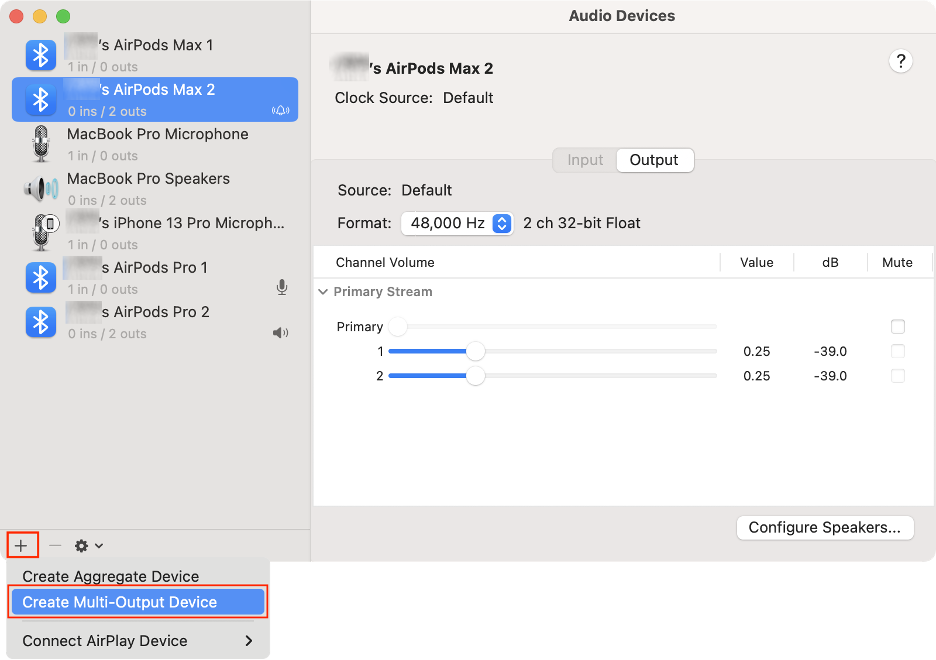Click the Value column header
Image resolution: width=936 pixels, height=660 pixels.
(x=756, y=263)
